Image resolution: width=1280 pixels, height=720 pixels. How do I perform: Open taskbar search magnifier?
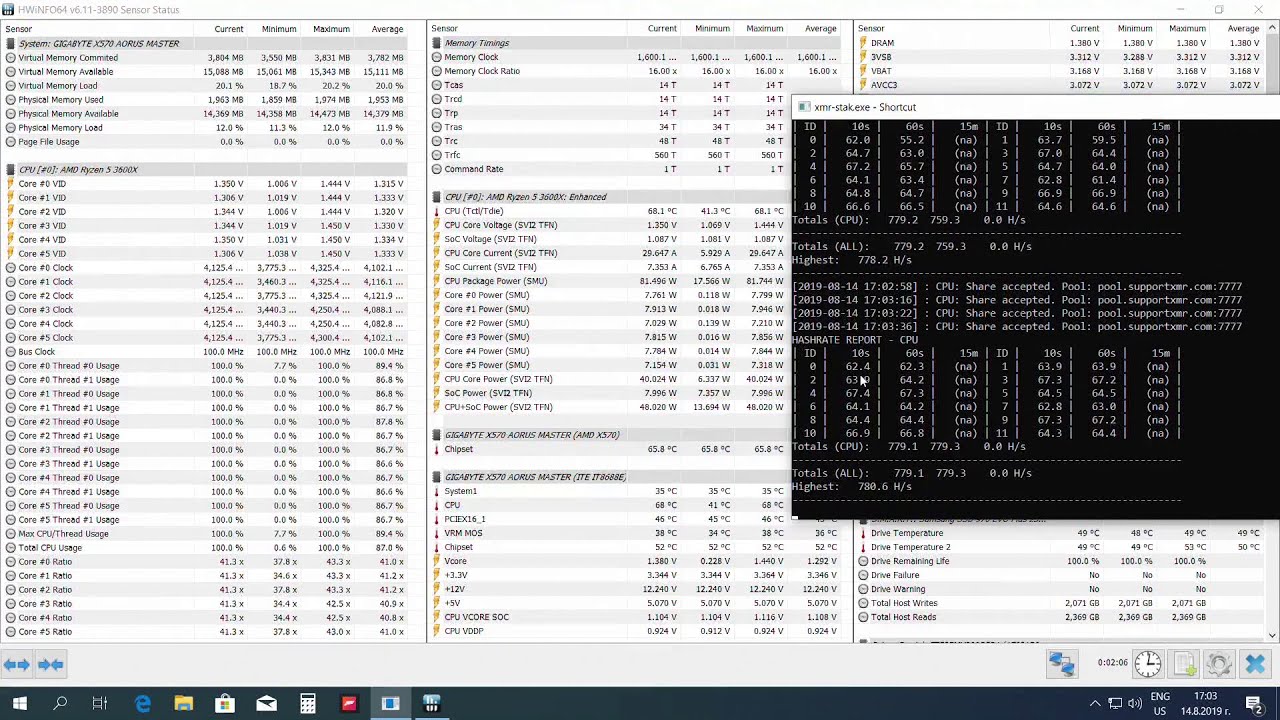coord(60,704)
